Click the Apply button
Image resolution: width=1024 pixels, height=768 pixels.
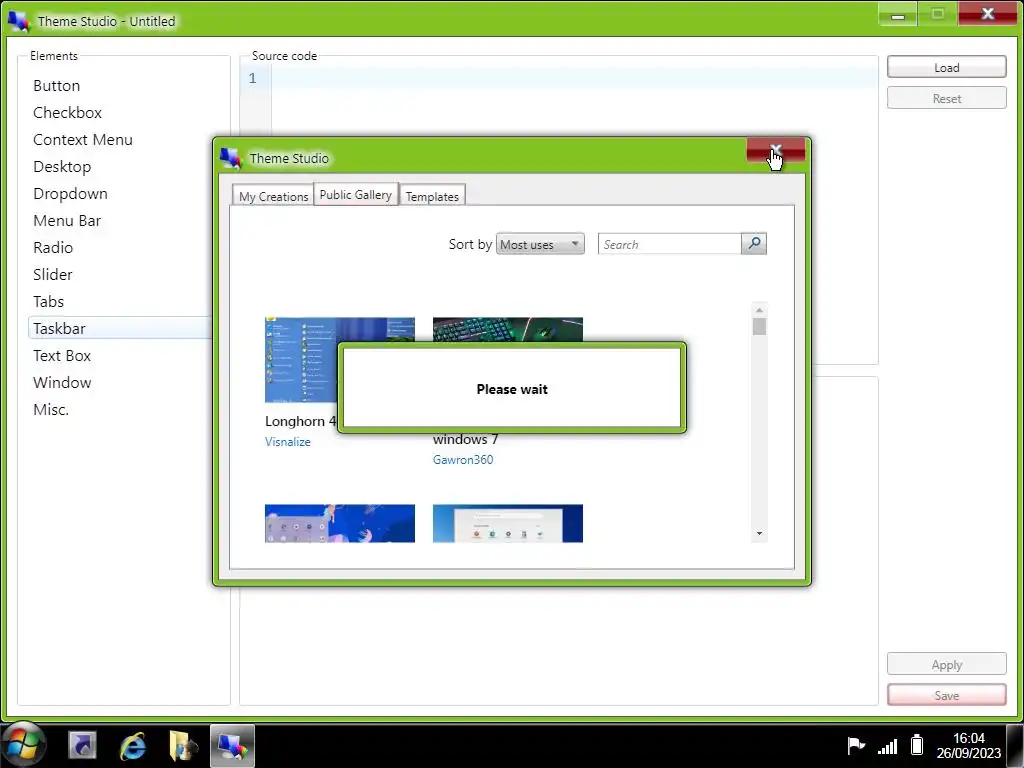(946, 664)
